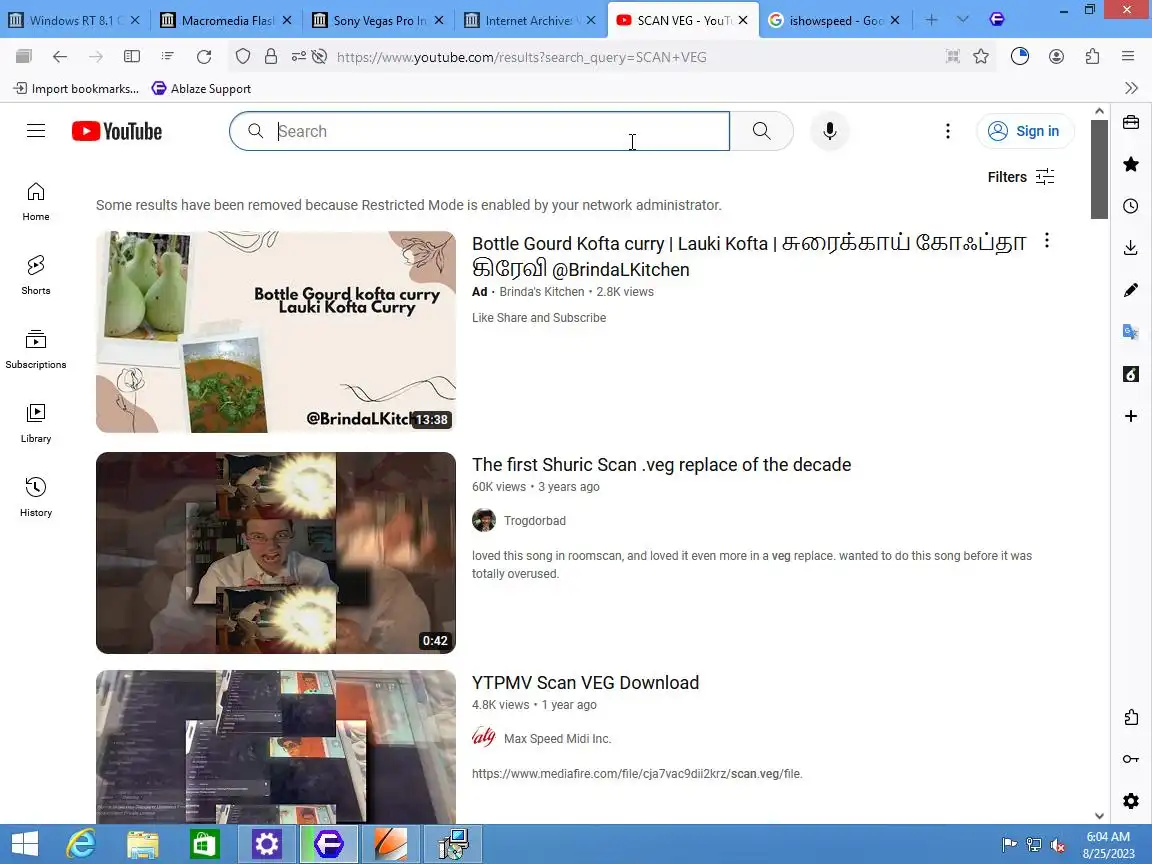Open Windows Start button
The image size is (1152, 864).
coord(25,844)
